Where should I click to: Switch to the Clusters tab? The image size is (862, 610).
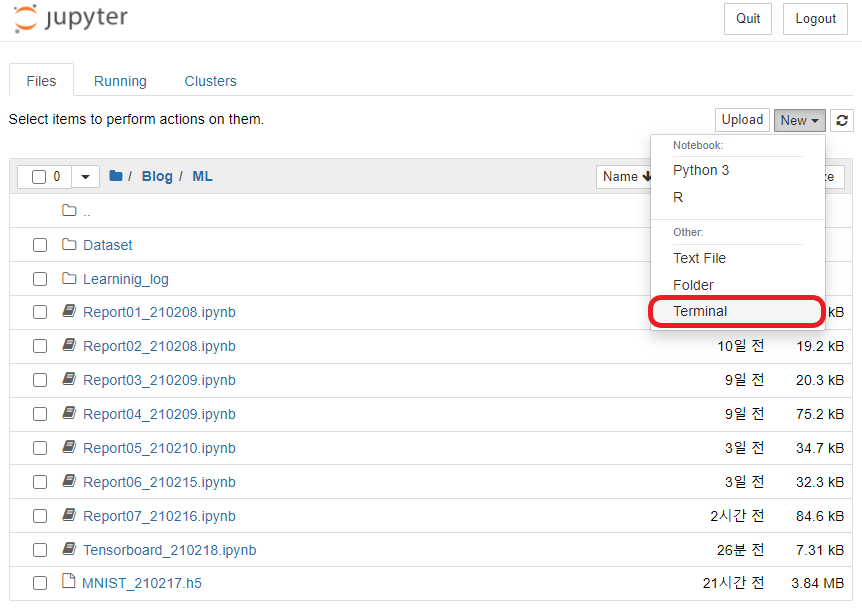coord(211,81)
